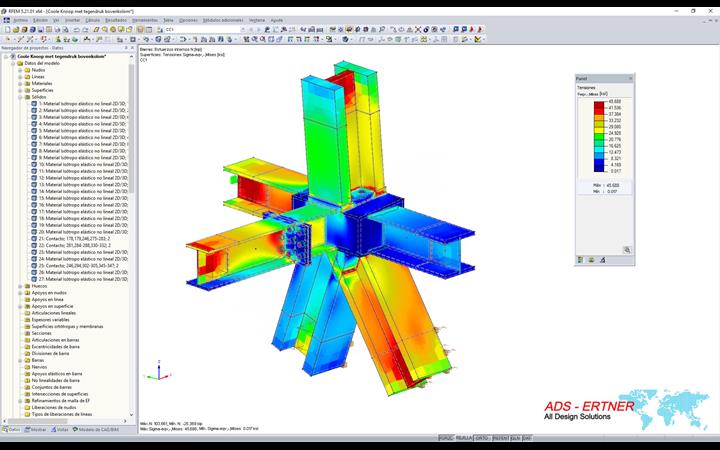Select Nervios folder in navigator
This screenshot has height=450, width=720.
36,367
